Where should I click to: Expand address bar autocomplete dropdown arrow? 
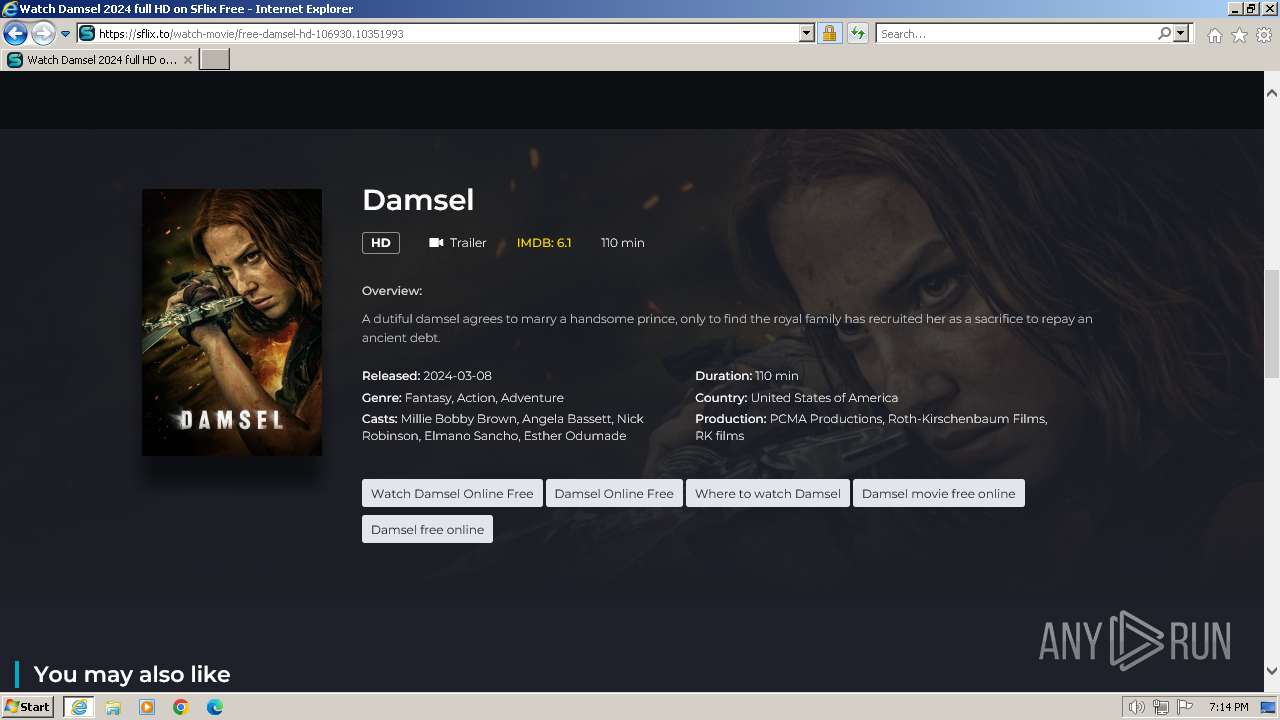(807, 34)
